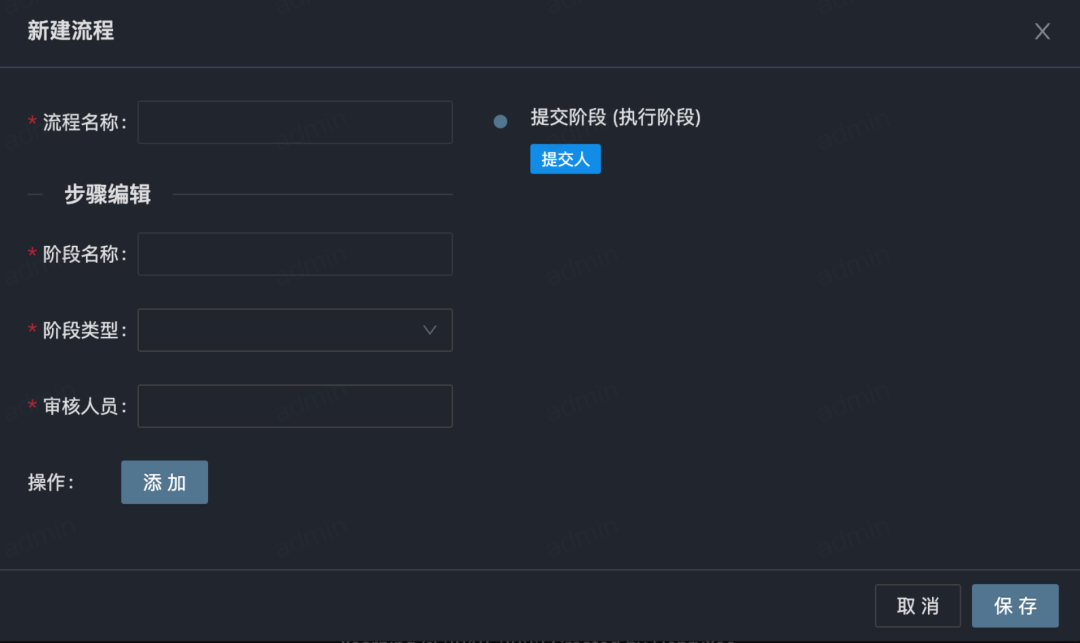Click the 提交阶段 timeline dot
This screenshot has width=1080, height=643.
pyautogui.click(x=500, y=121)
